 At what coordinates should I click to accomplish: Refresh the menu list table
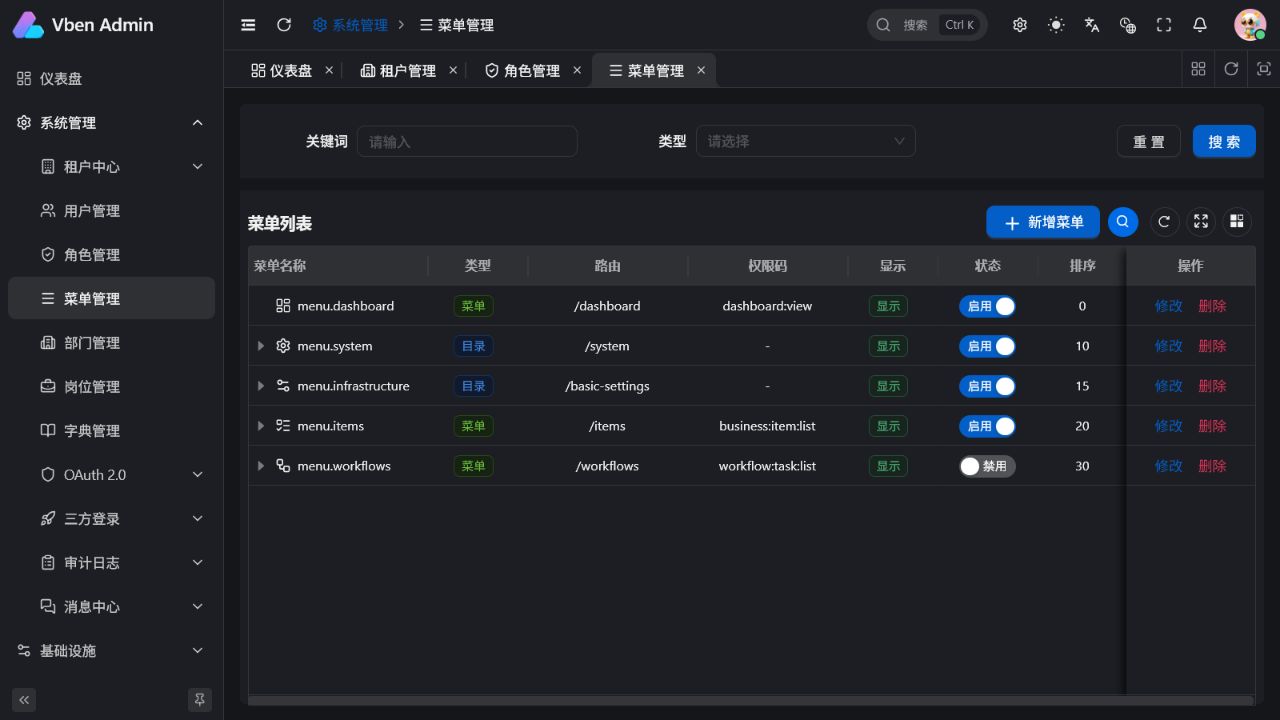(x=1163, y=222)
